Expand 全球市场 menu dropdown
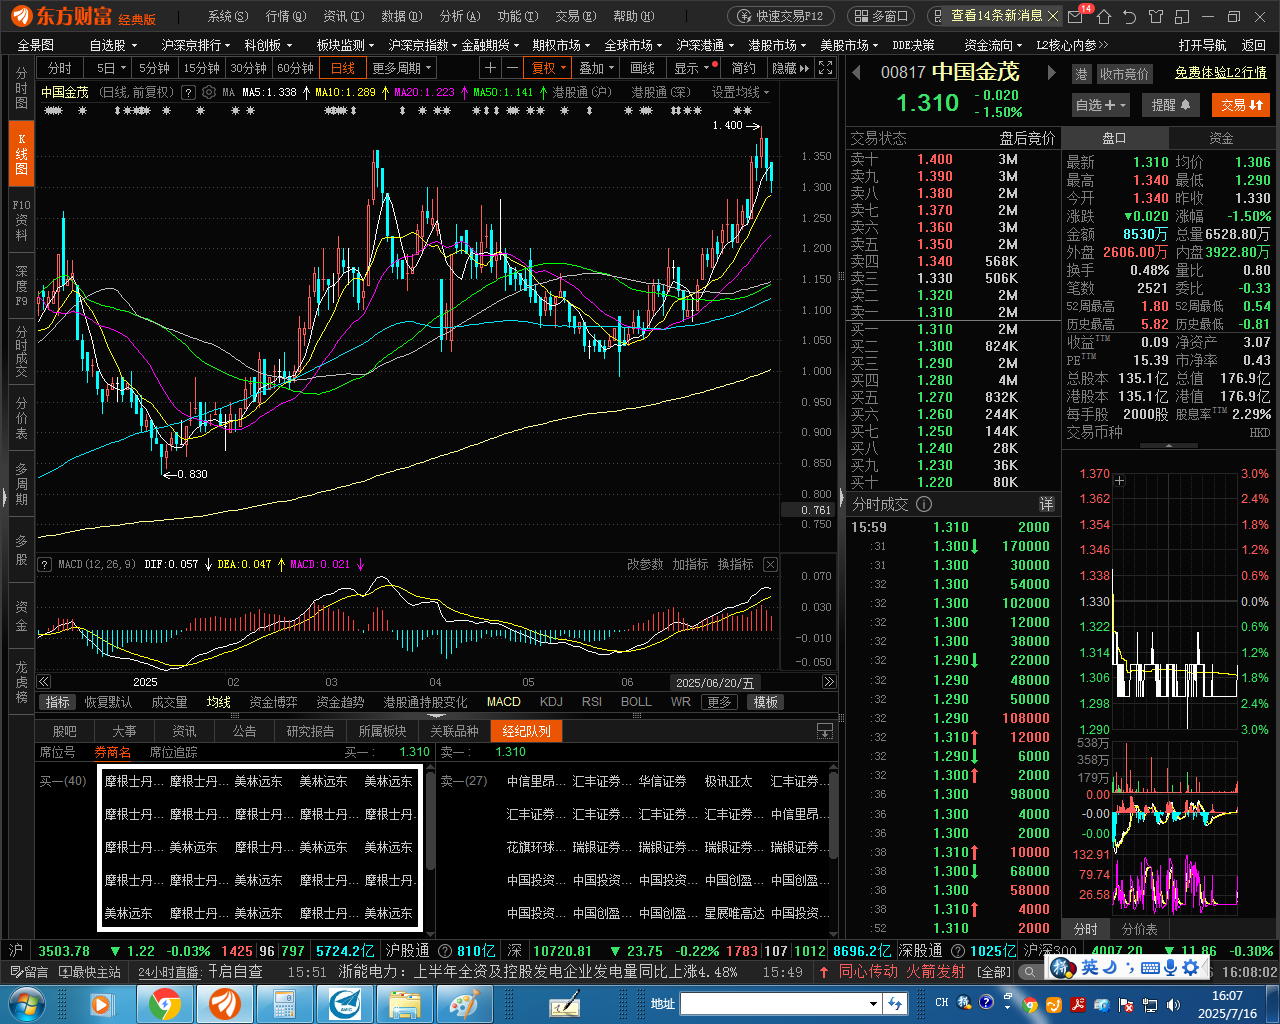The height and width of the screenshot is (1024, 1280). pos(632,45)
